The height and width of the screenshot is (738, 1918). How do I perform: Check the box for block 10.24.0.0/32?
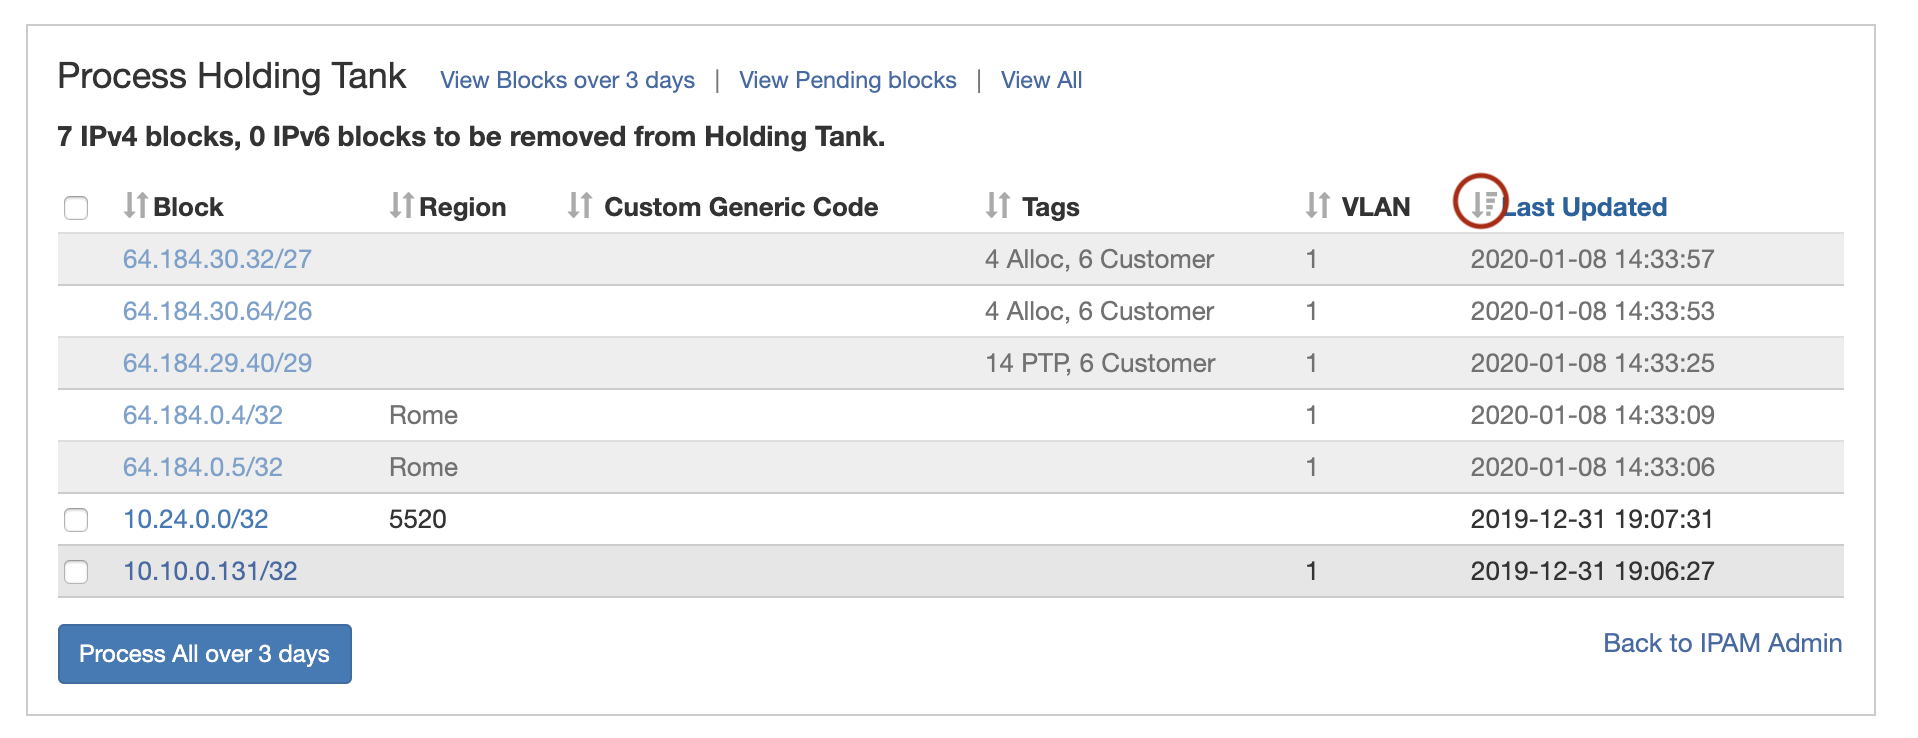pyautogui.click(x=76, y=520)
